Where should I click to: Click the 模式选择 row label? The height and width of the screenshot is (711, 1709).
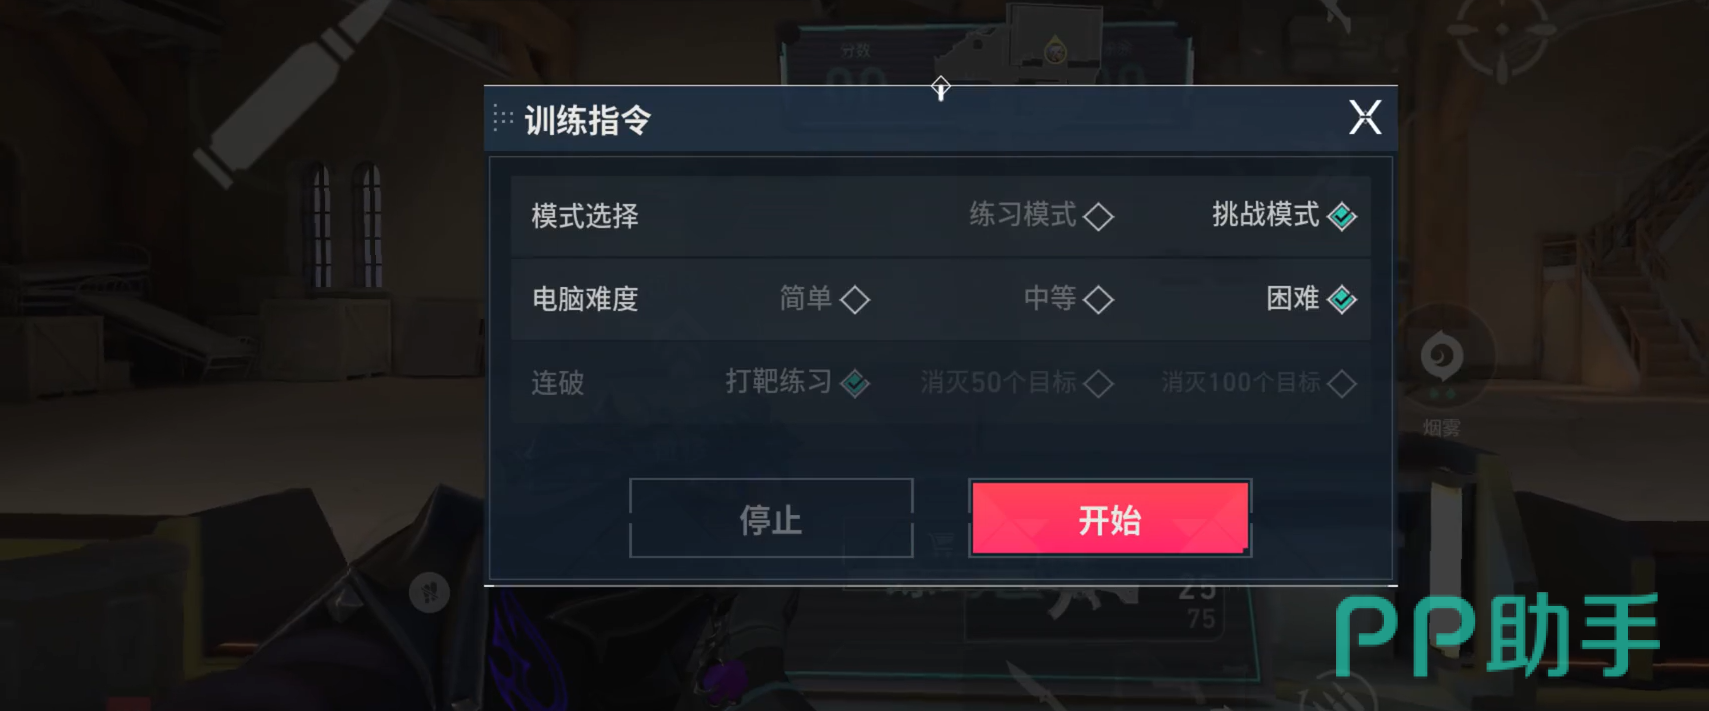pos(585,216)
